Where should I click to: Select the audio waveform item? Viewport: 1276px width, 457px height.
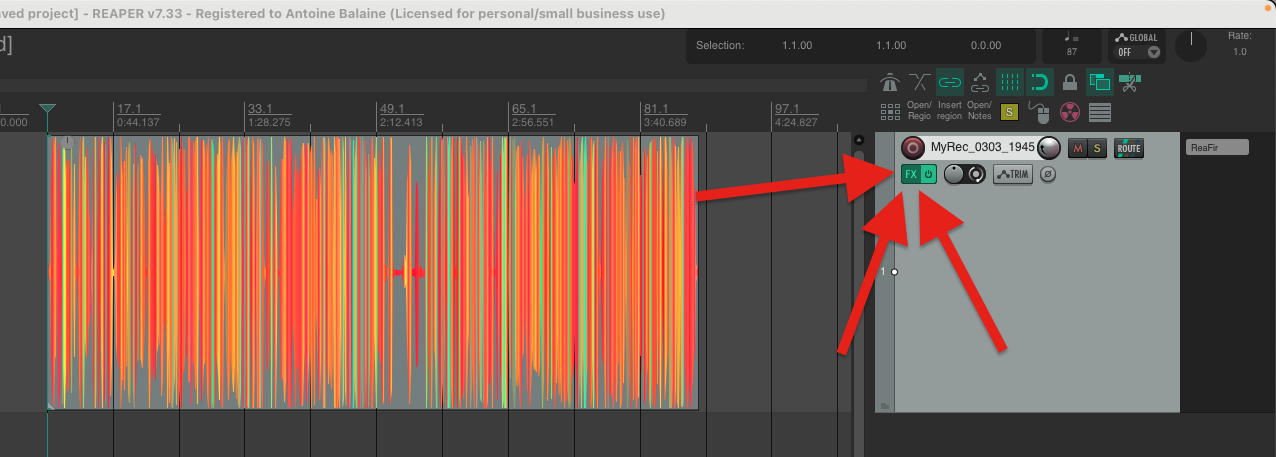tap(372, 272)
